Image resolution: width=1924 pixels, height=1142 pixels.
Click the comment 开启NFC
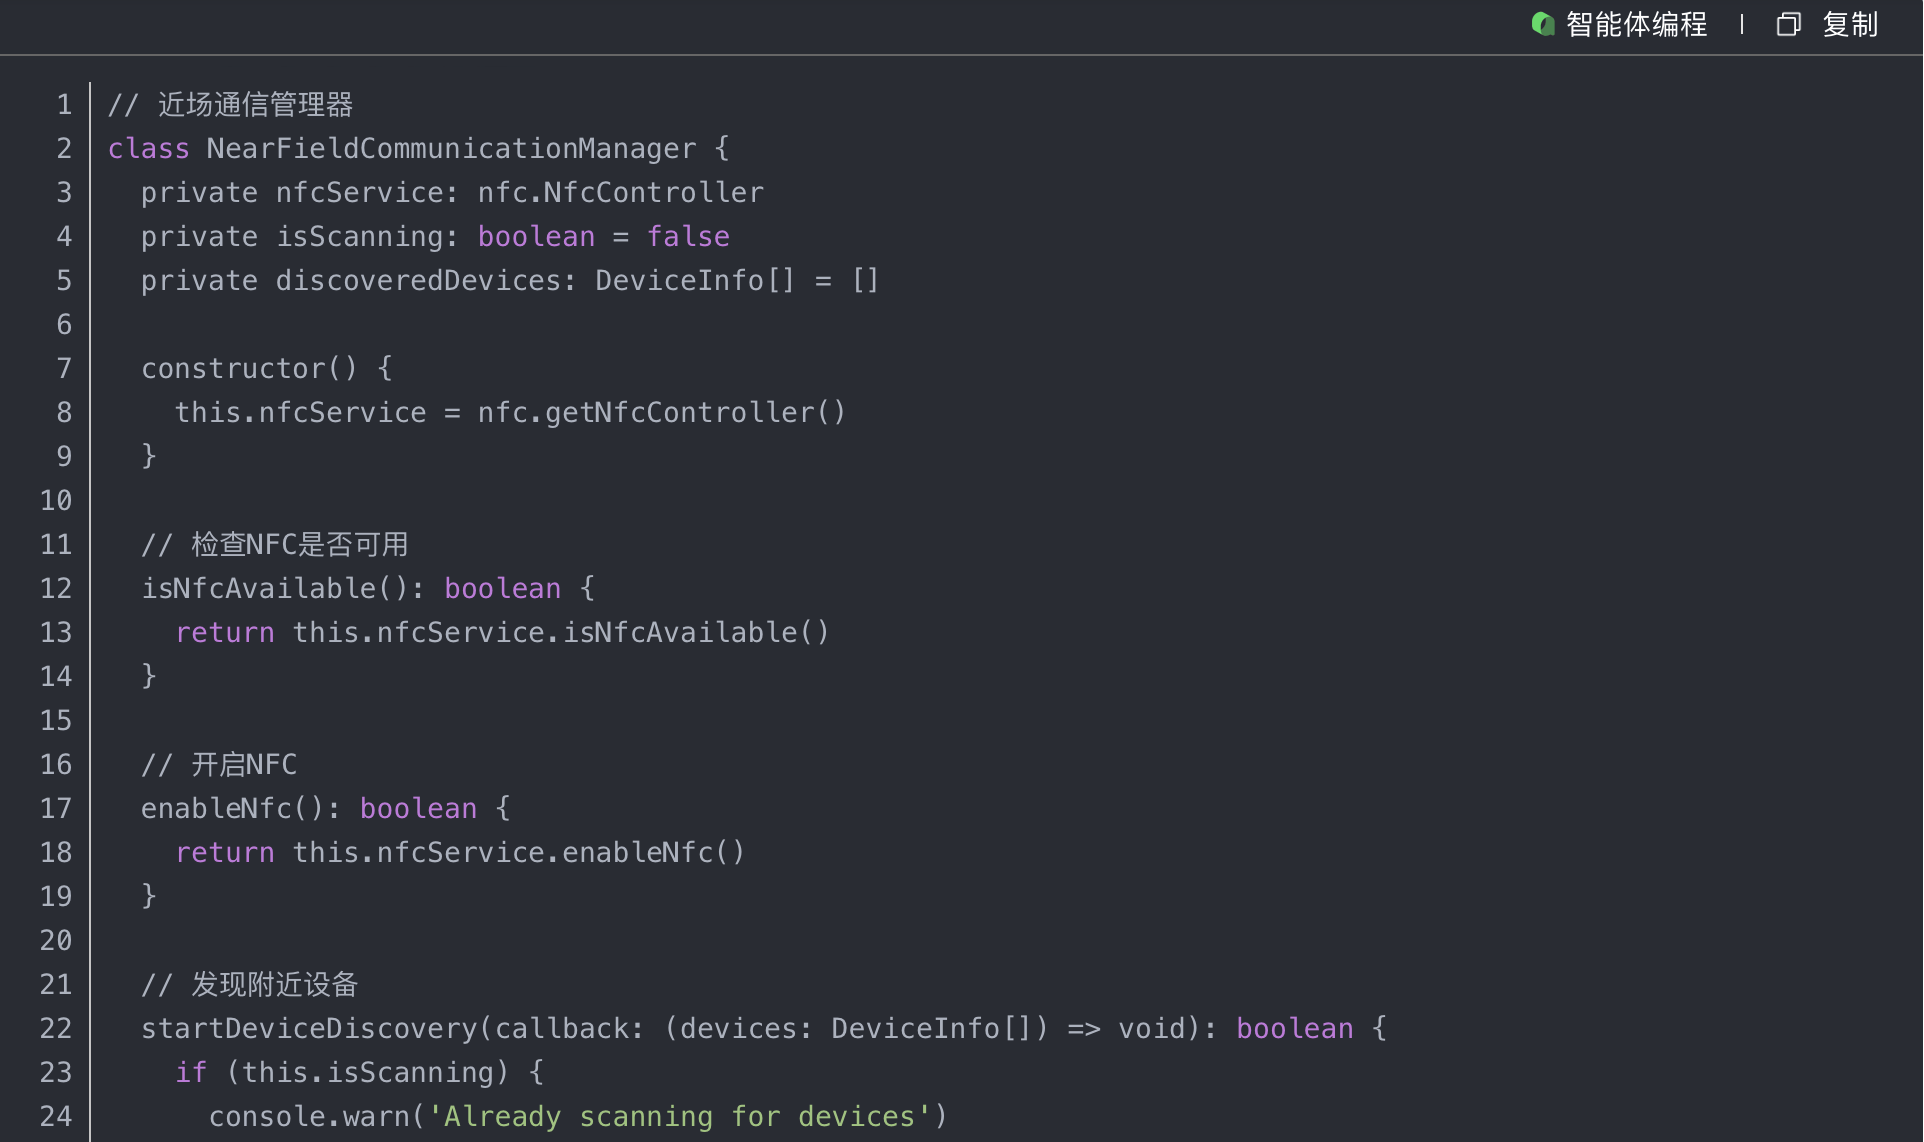(x=244, y=765)
